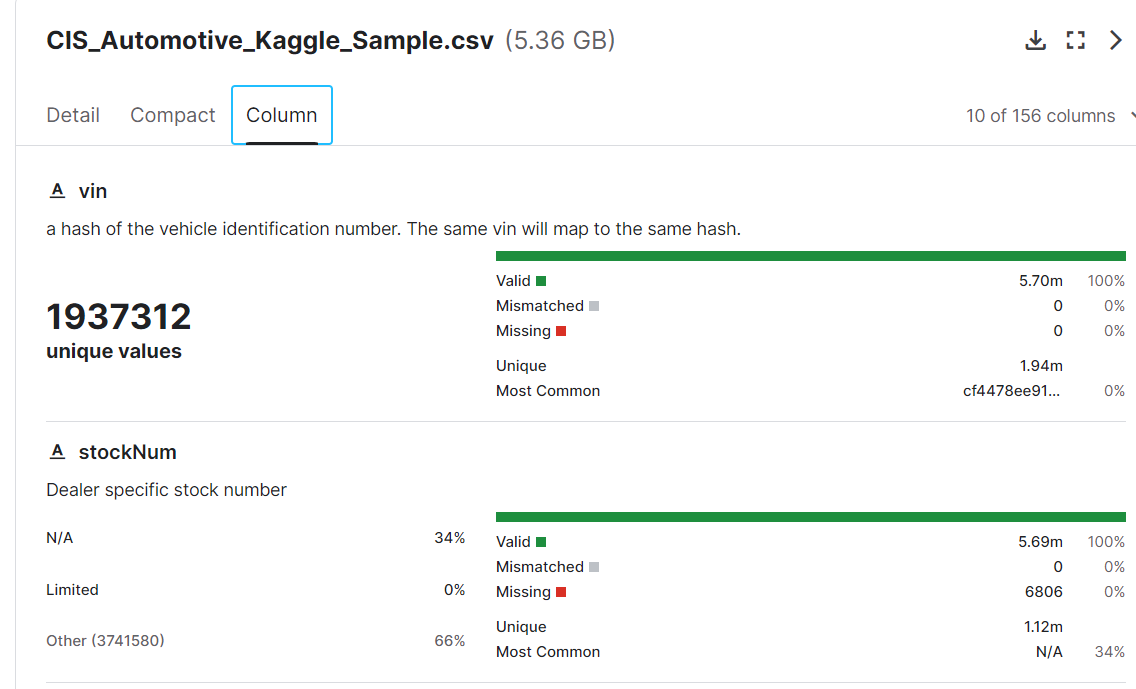The height and width of the screenshot is (689, 1136).
Task: Click the string type icon beside stockNum
Action: click(x=58, y=452)
